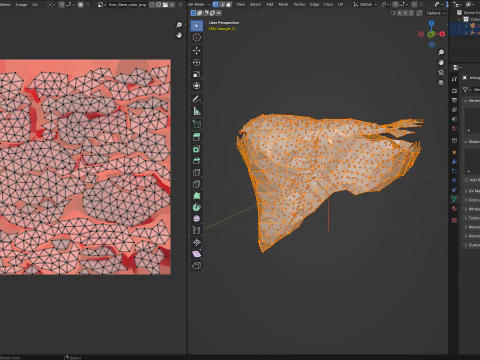
Task: Select the Bevel tool
Action: [197, 161]
